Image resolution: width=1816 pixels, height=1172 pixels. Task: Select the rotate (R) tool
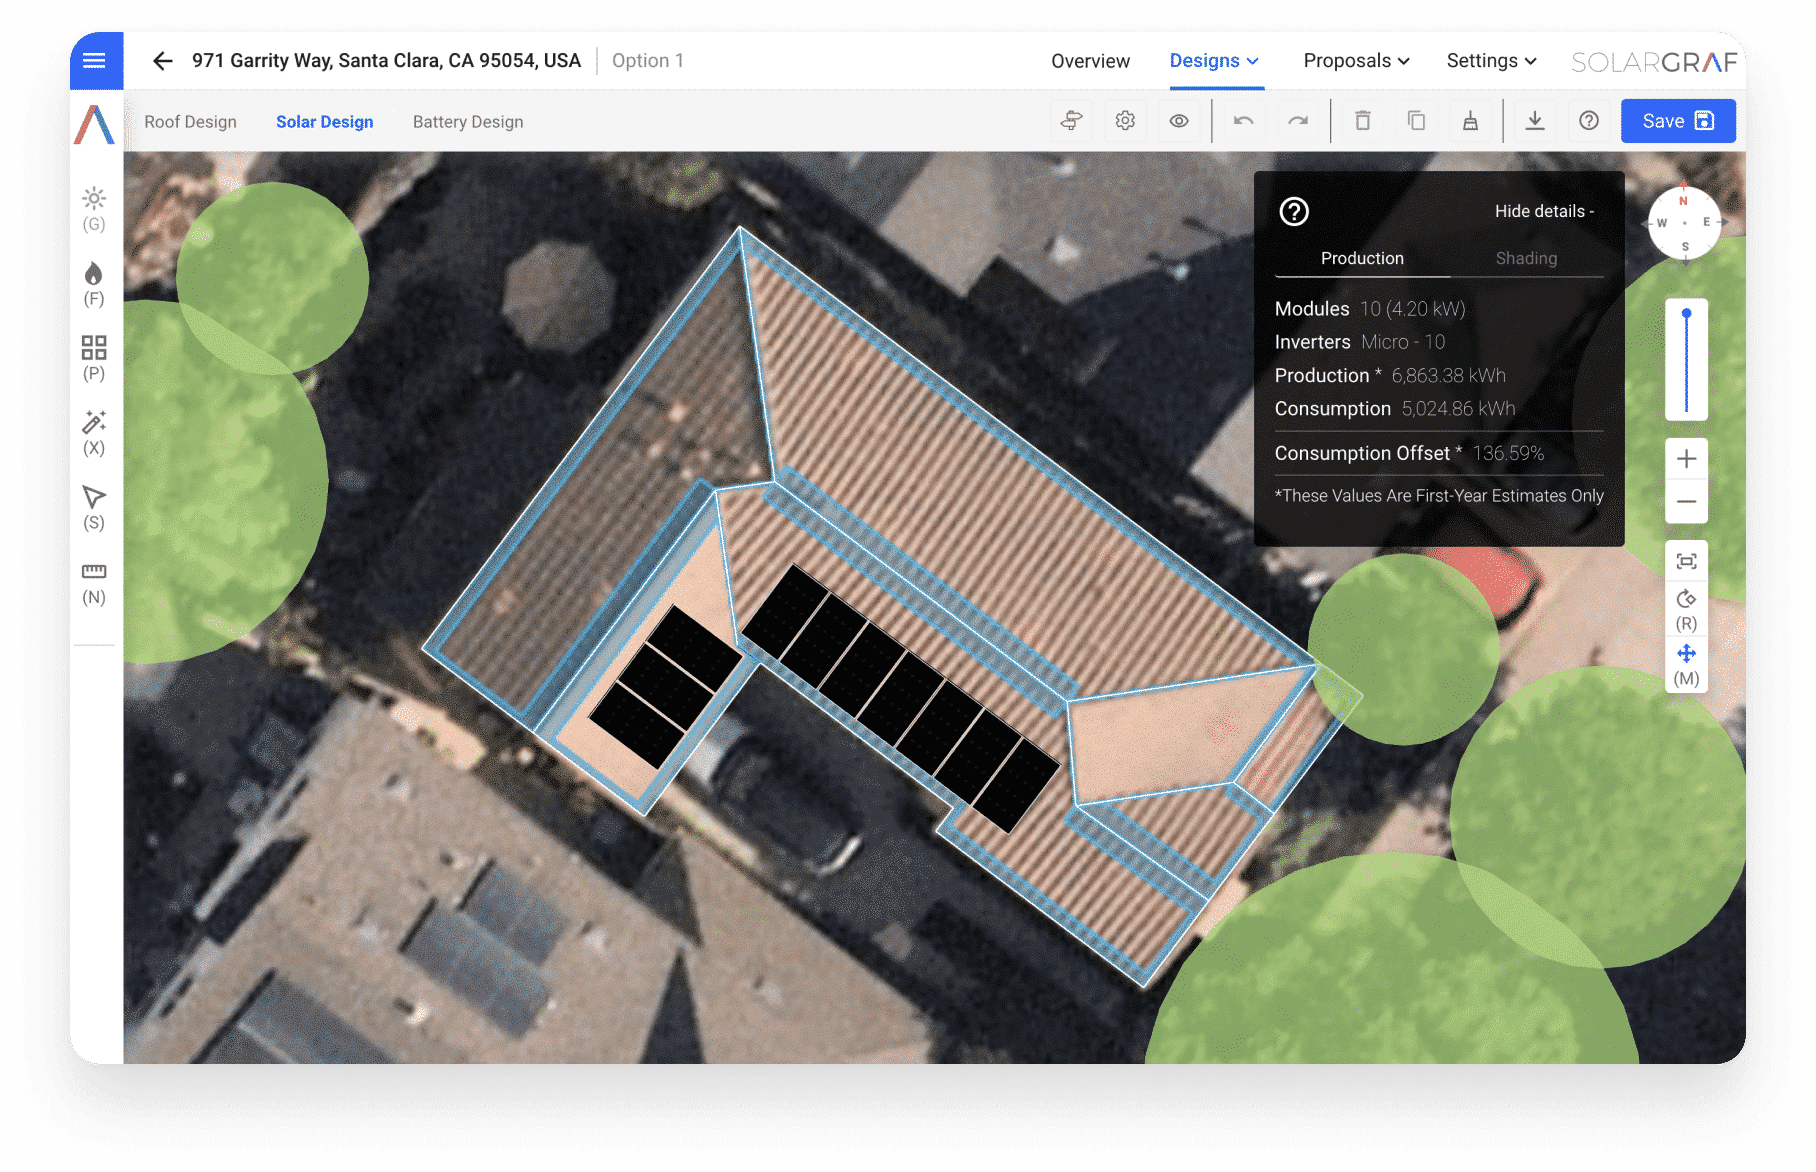click(1686, 610)
